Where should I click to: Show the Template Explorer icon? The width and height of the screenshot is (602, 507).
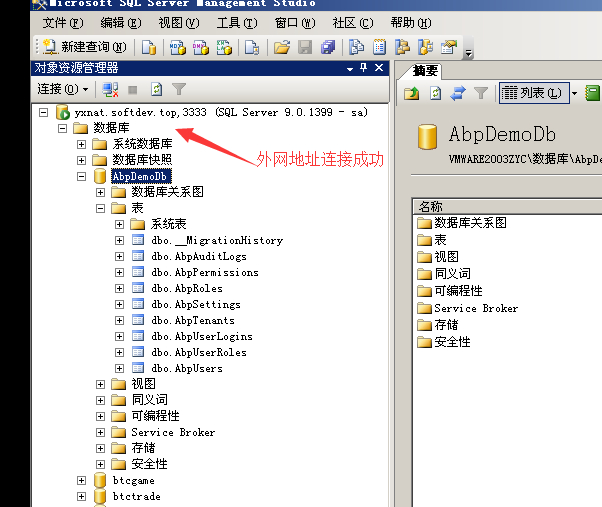[x=426, y=48]
